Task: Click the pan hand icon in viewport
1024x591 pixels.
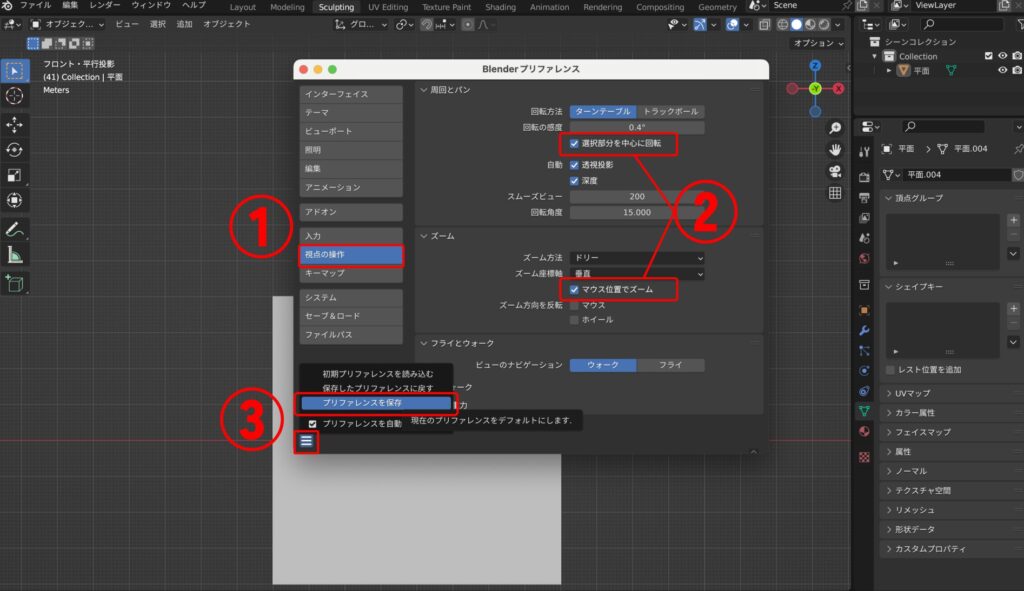Action: tap(834, 149)
